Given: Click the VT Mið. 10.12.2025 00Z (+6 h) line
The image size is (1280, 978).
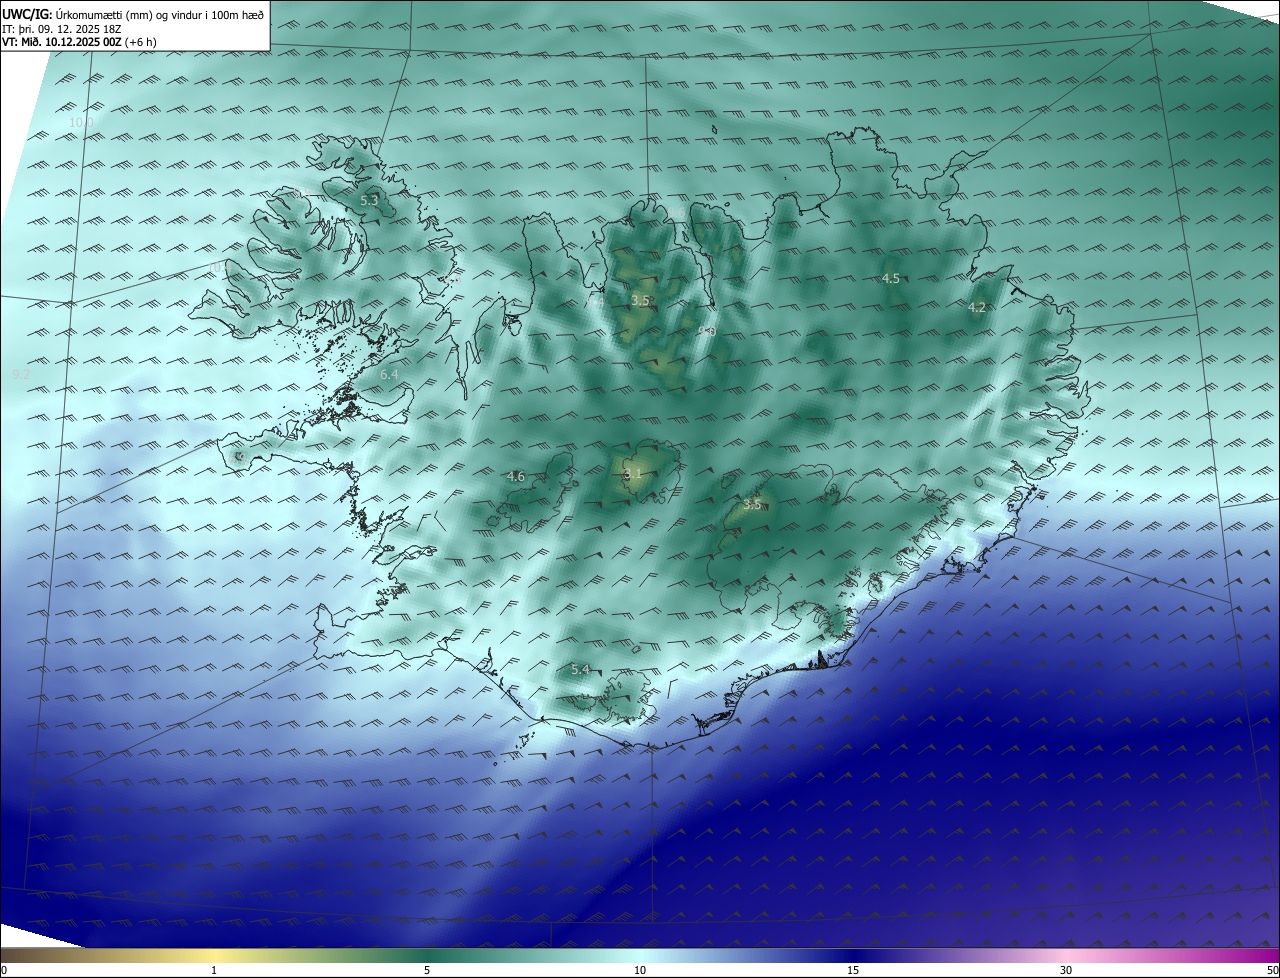Looking at the screenshot, I should [x=79, y=42].
